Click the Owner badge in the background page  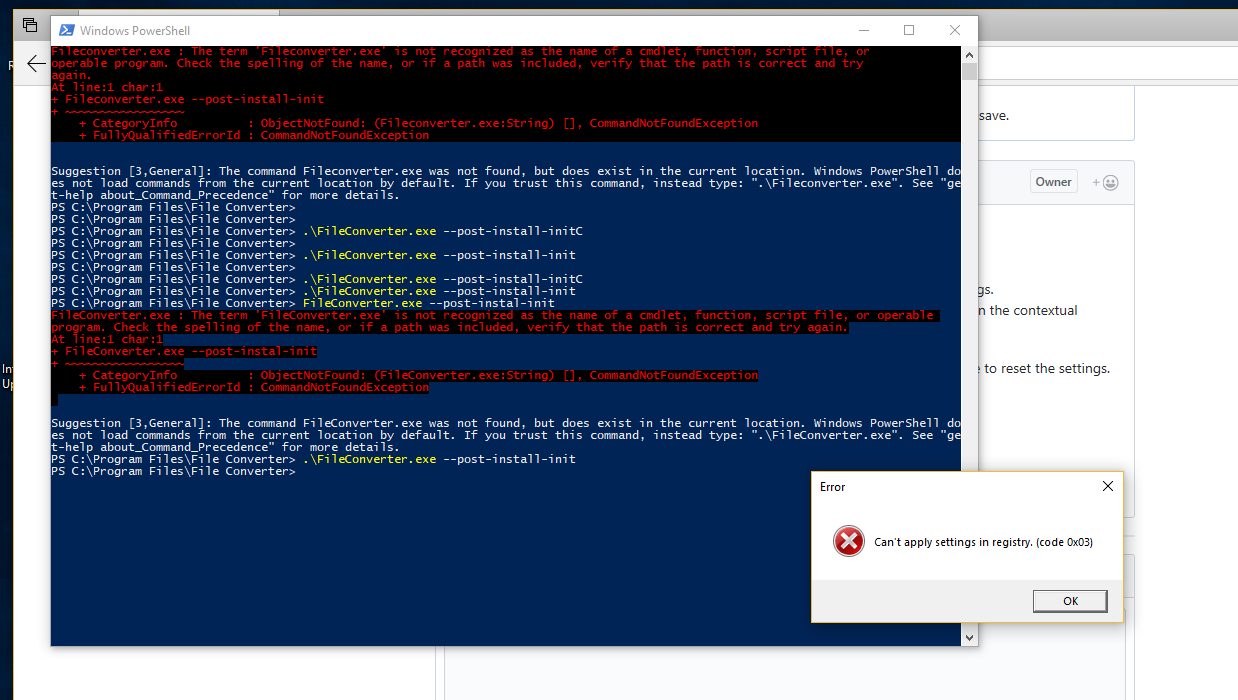[1053, 182]
